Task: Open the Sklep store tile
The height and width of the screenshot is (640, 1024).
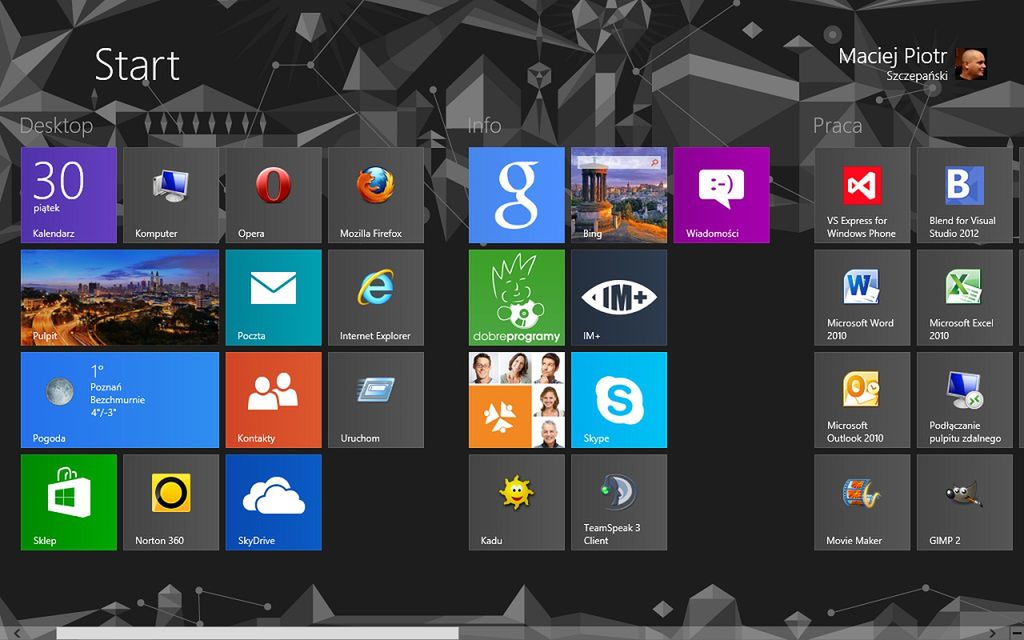Action: pos(69,502)
